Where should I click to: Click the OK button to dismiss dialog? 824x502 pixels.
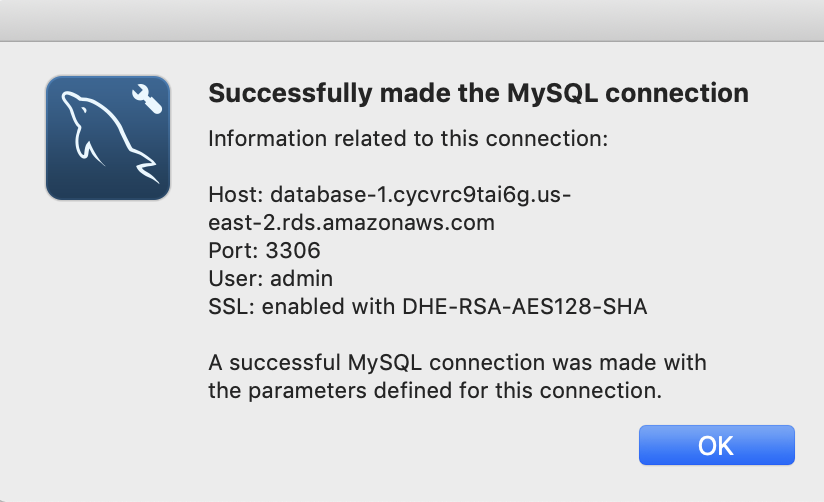click(716, 445)
